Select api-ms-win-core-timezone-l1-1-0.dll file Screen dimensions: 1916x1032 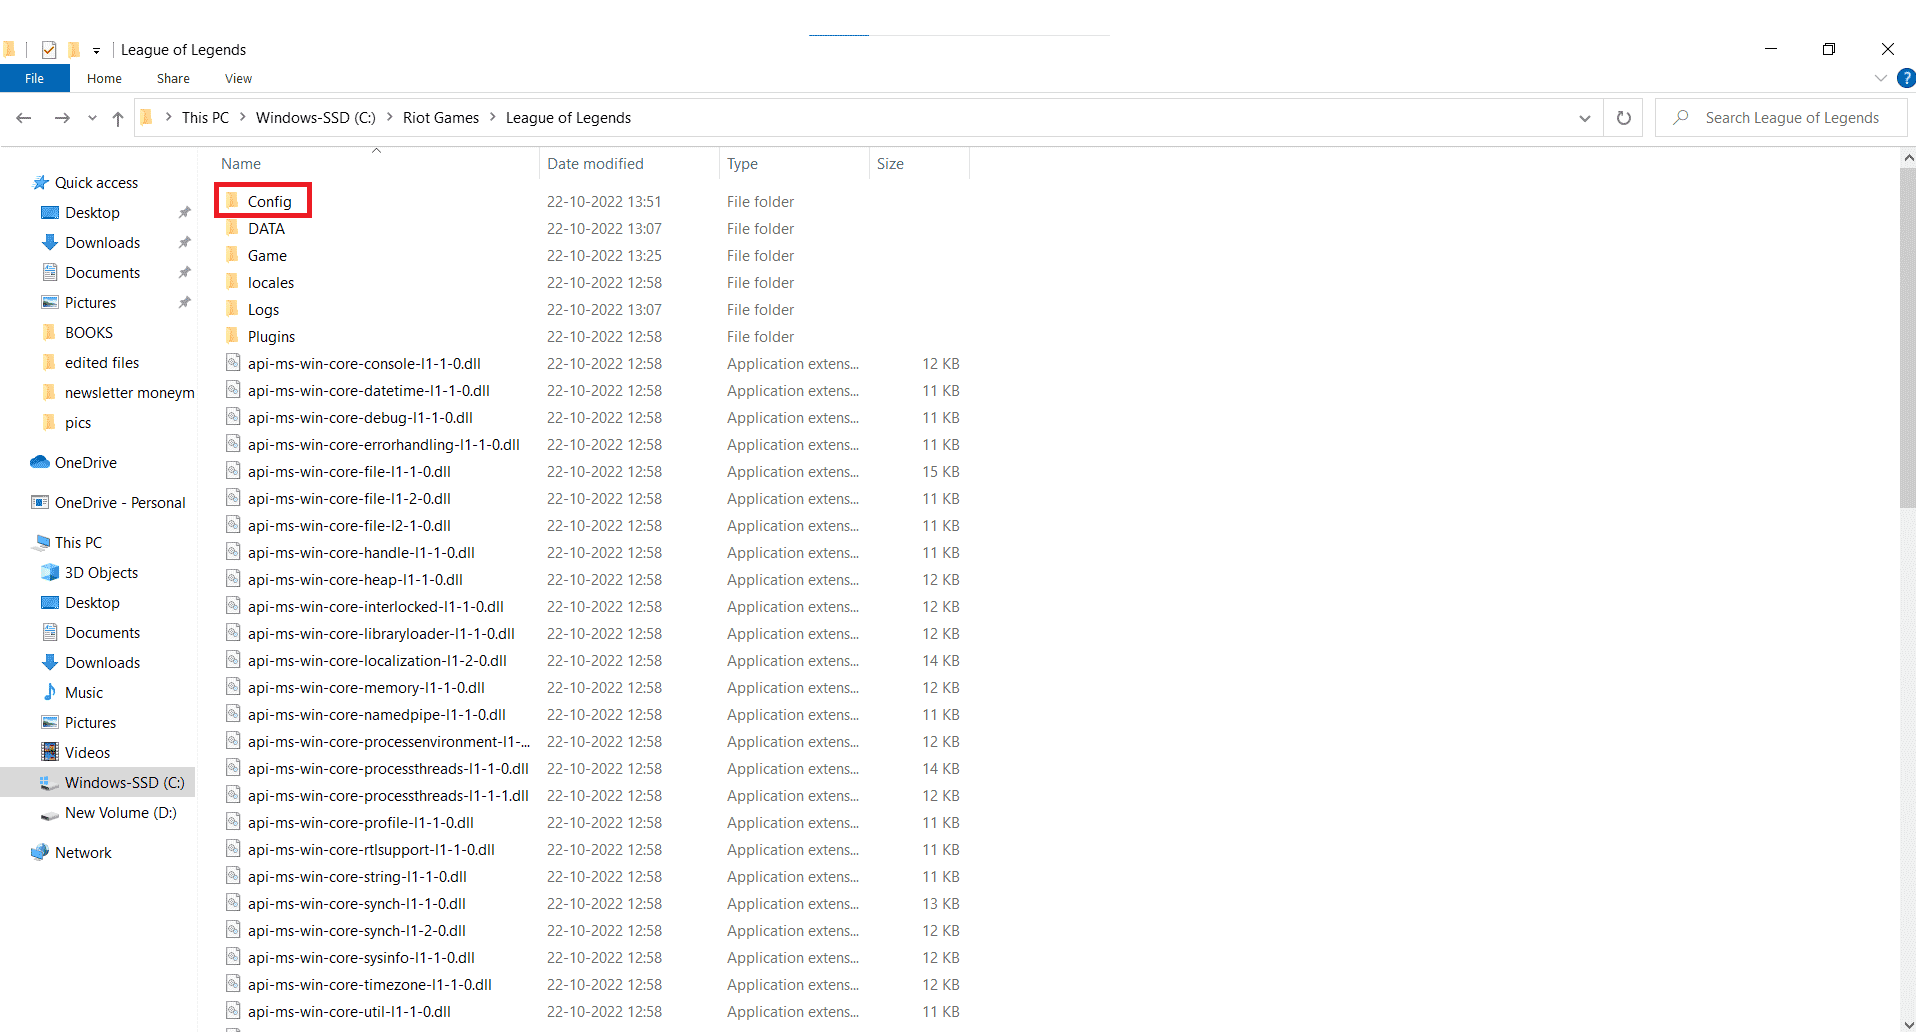click(x=370, y=985)
